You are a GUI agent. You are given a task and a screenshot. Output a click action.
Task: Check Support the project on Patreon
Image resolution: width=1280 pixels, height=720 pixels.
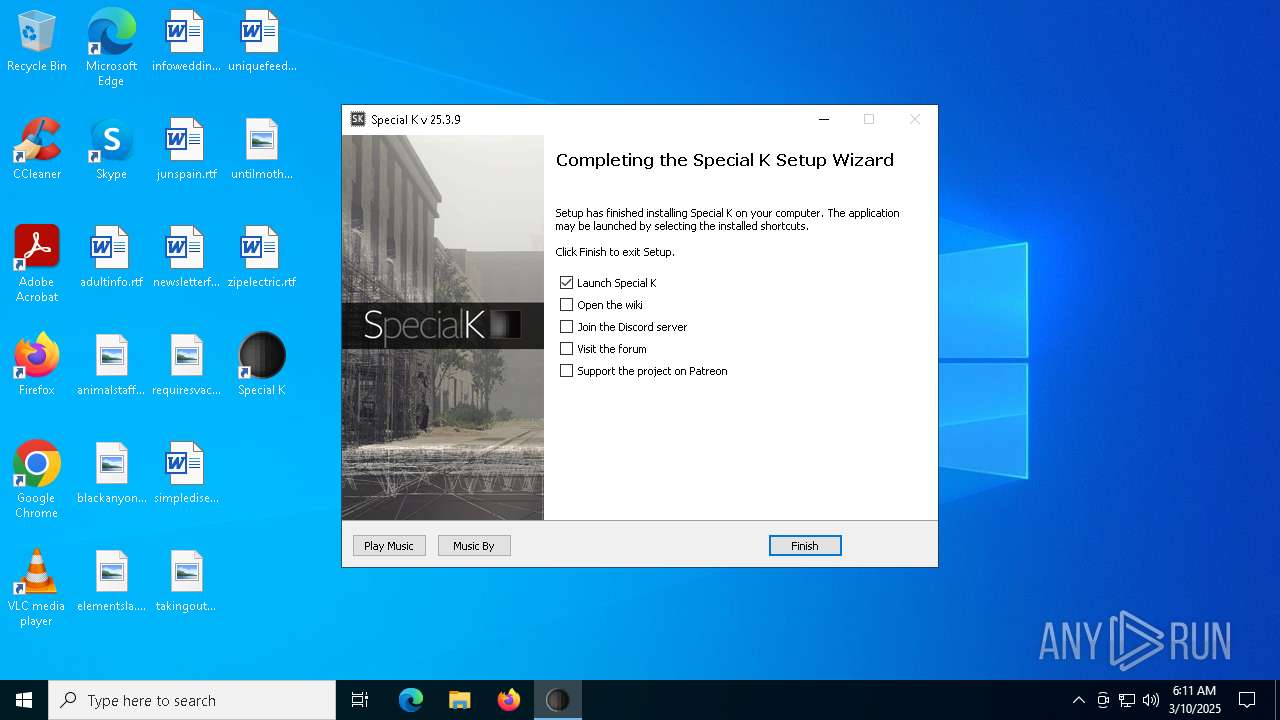pyautogui.click(x=567, y=371)
